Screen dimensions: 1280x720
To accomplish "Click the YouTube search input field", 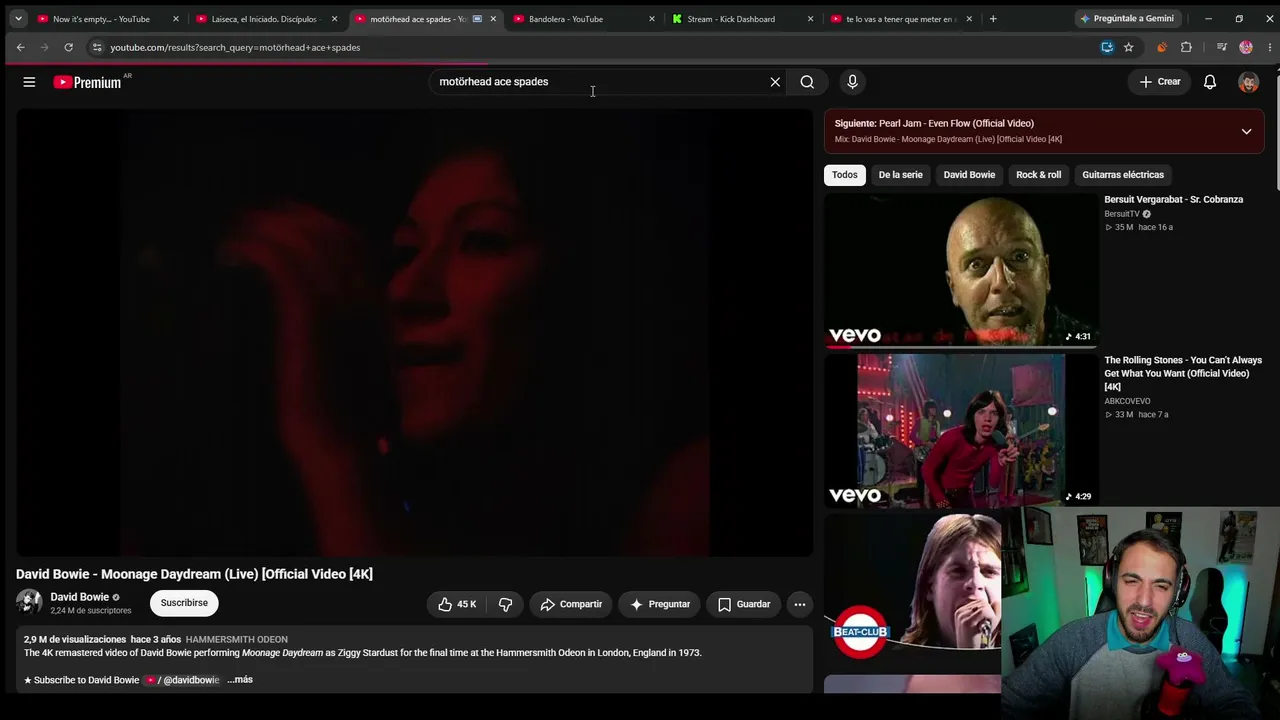I will coord(600,82).
